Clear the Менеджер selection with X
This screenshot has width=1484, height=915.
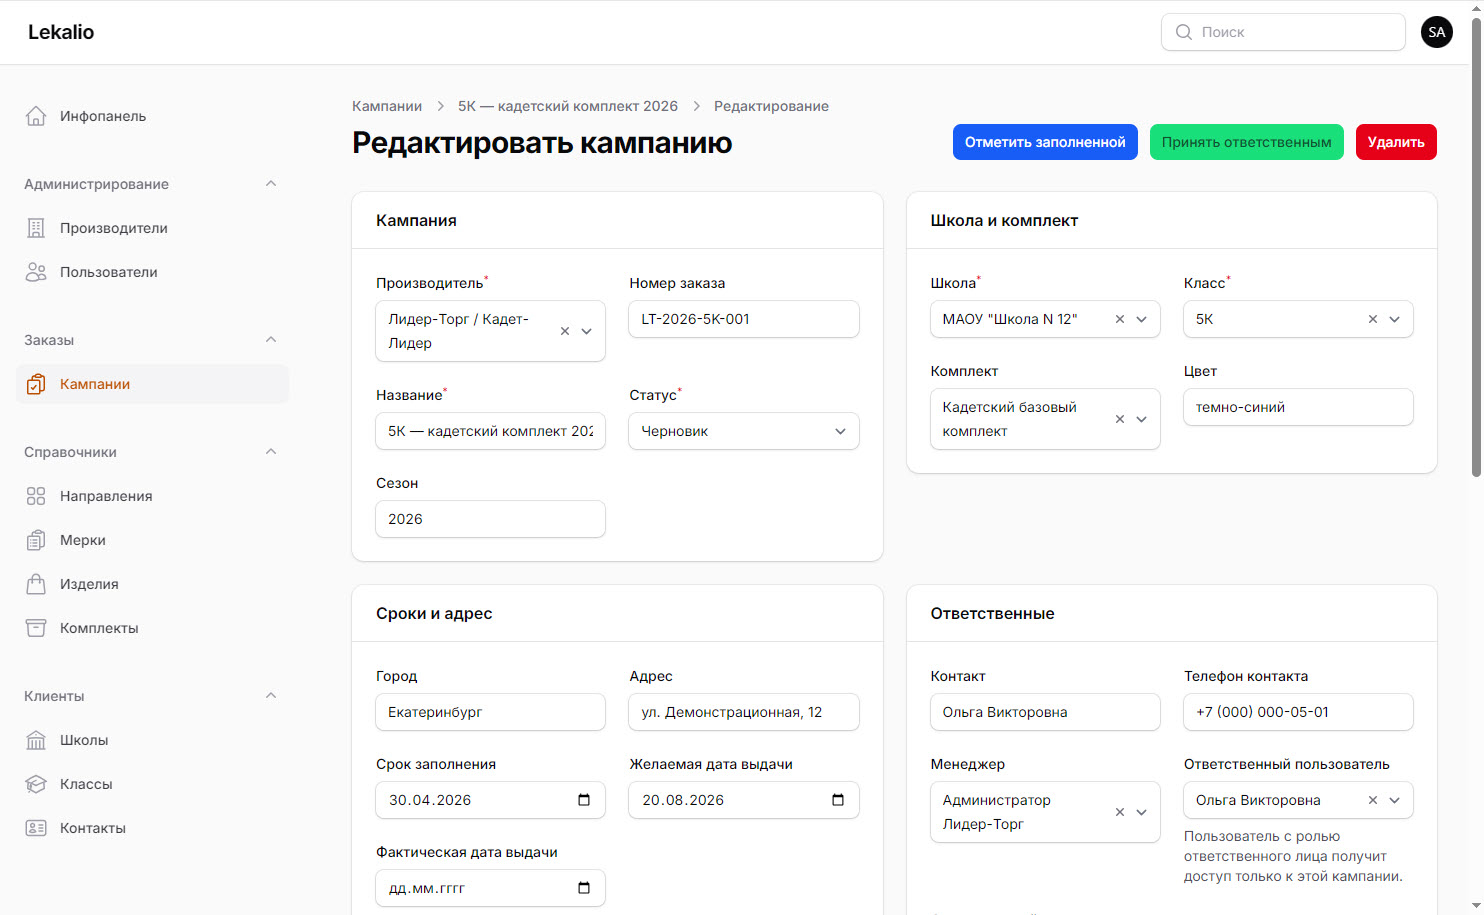click(x=1120, y=812)
